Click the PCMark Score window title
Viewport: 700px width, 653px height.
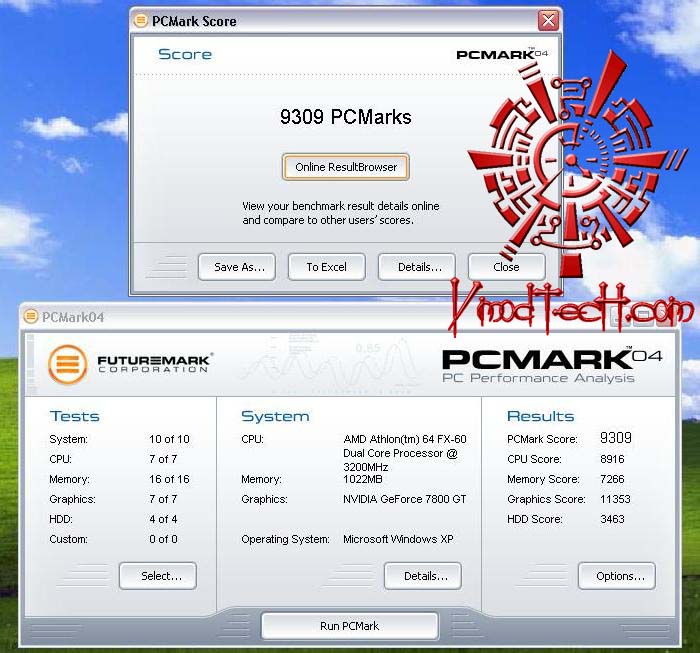194,21
